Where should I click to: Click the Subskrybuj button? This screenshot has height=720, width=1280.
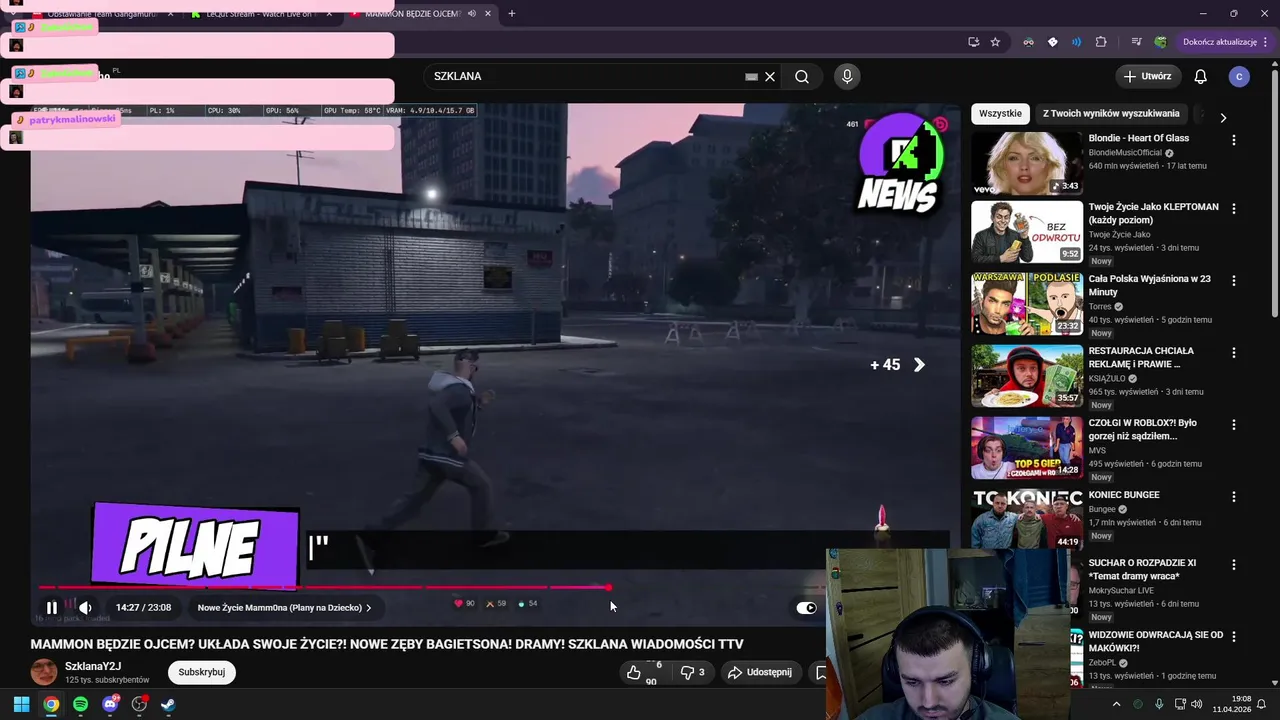coord(201,672)
